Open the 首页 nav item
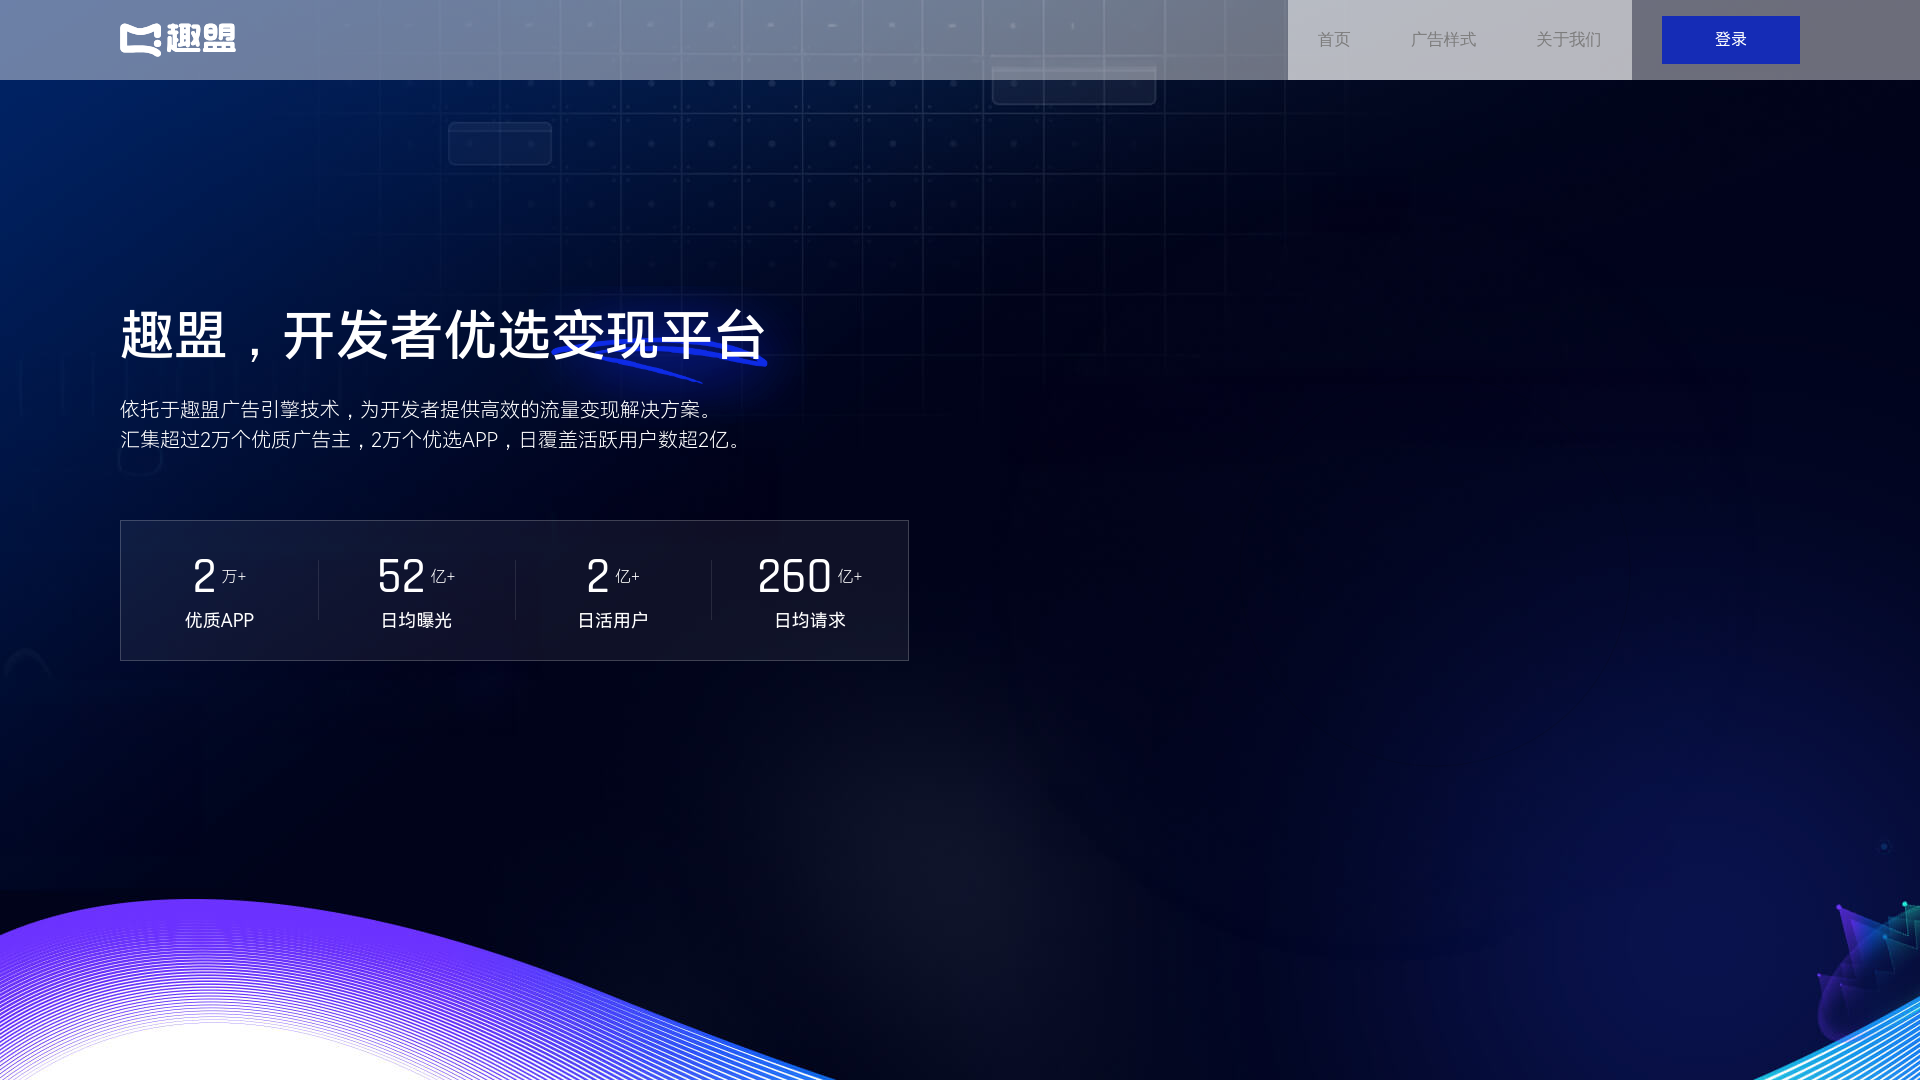 pyautogui.click(x=1334, y=40)
